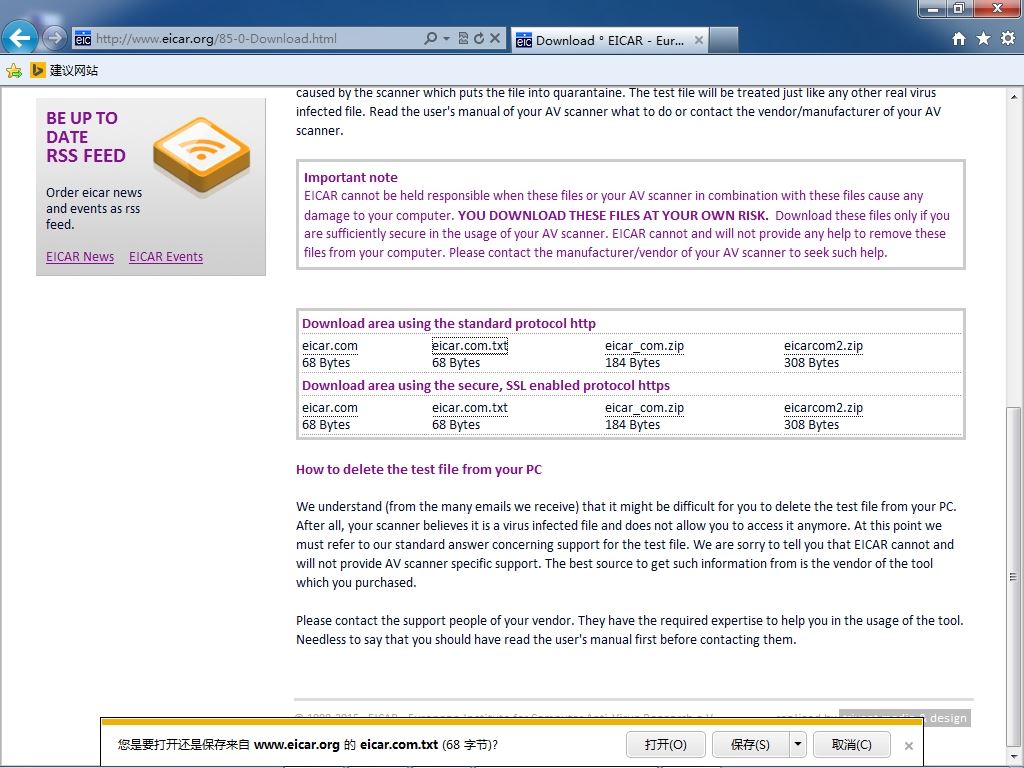The image size is (1024, 768).
Task: Download eicar.com via https SSL
Action: [x=330, y=408]
